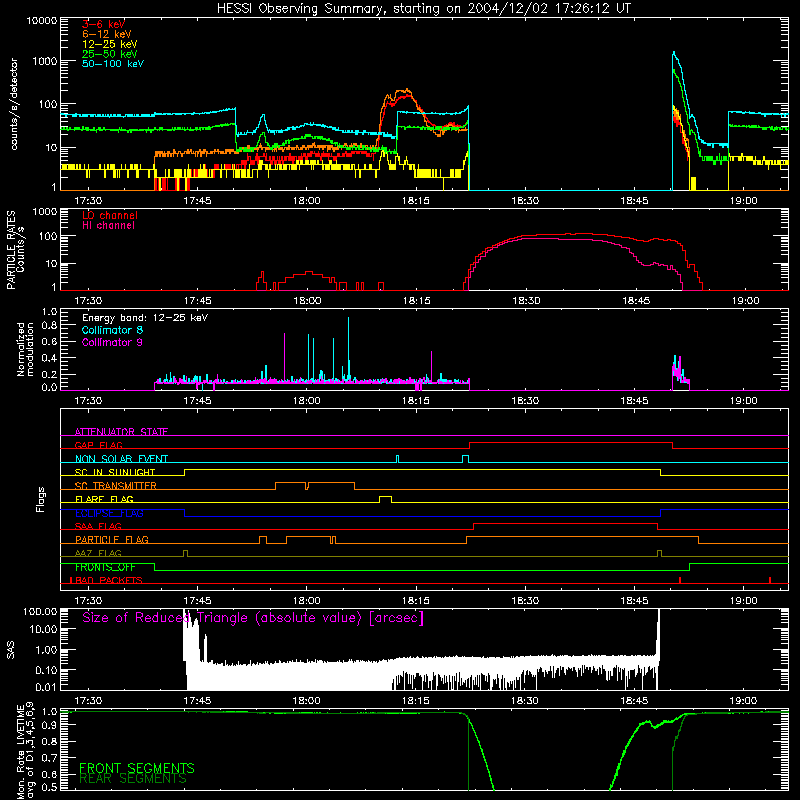The width and height of the screenshot is (800, 800).
Task: Click the raised GAP FLAG interval segment
Action: [x=571, y=443]
